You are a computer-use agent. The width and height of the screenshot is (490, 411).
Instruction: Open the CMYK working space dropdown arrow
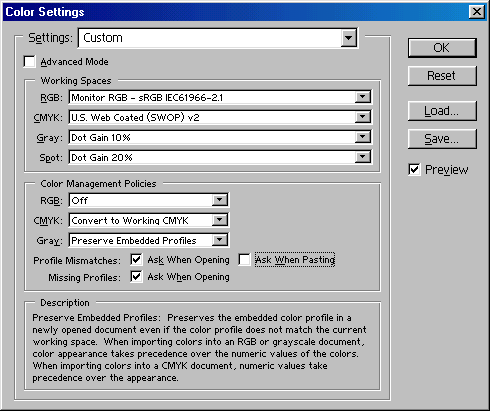click(x=363, y=117)
